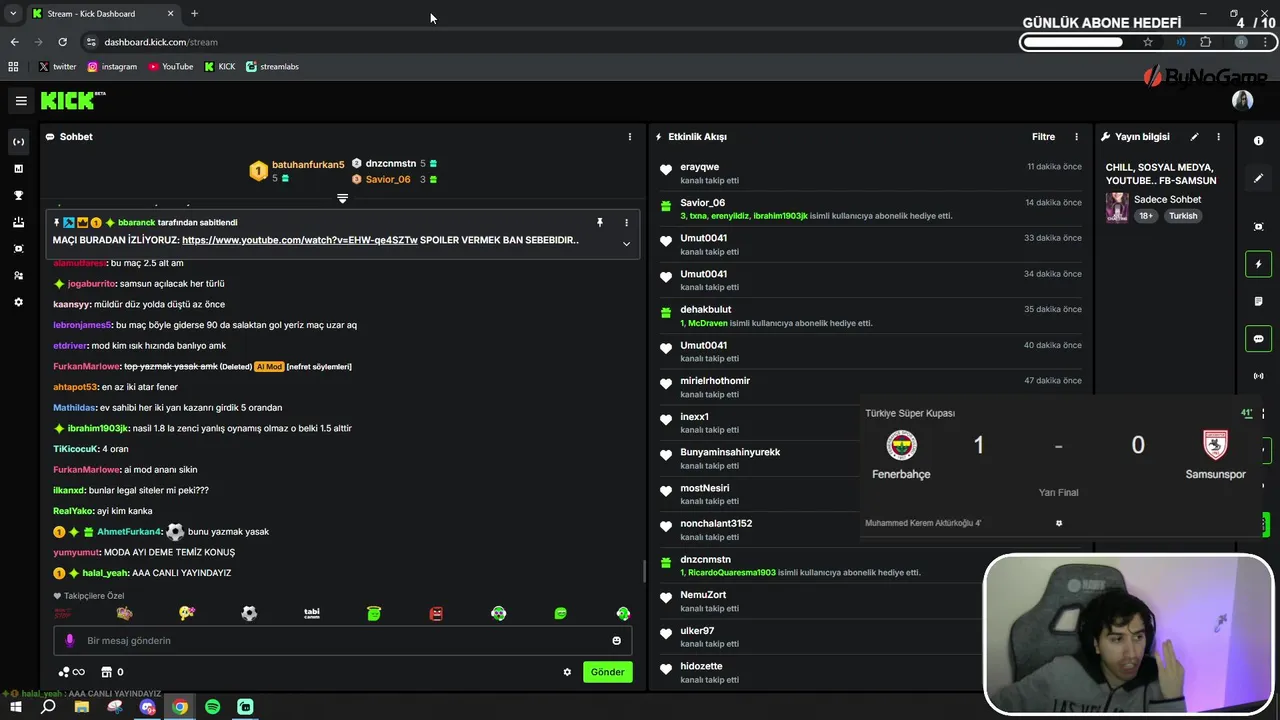Open a new browser tab
The height and width of the screenshot is (720, 1280).
coord(194,14)
